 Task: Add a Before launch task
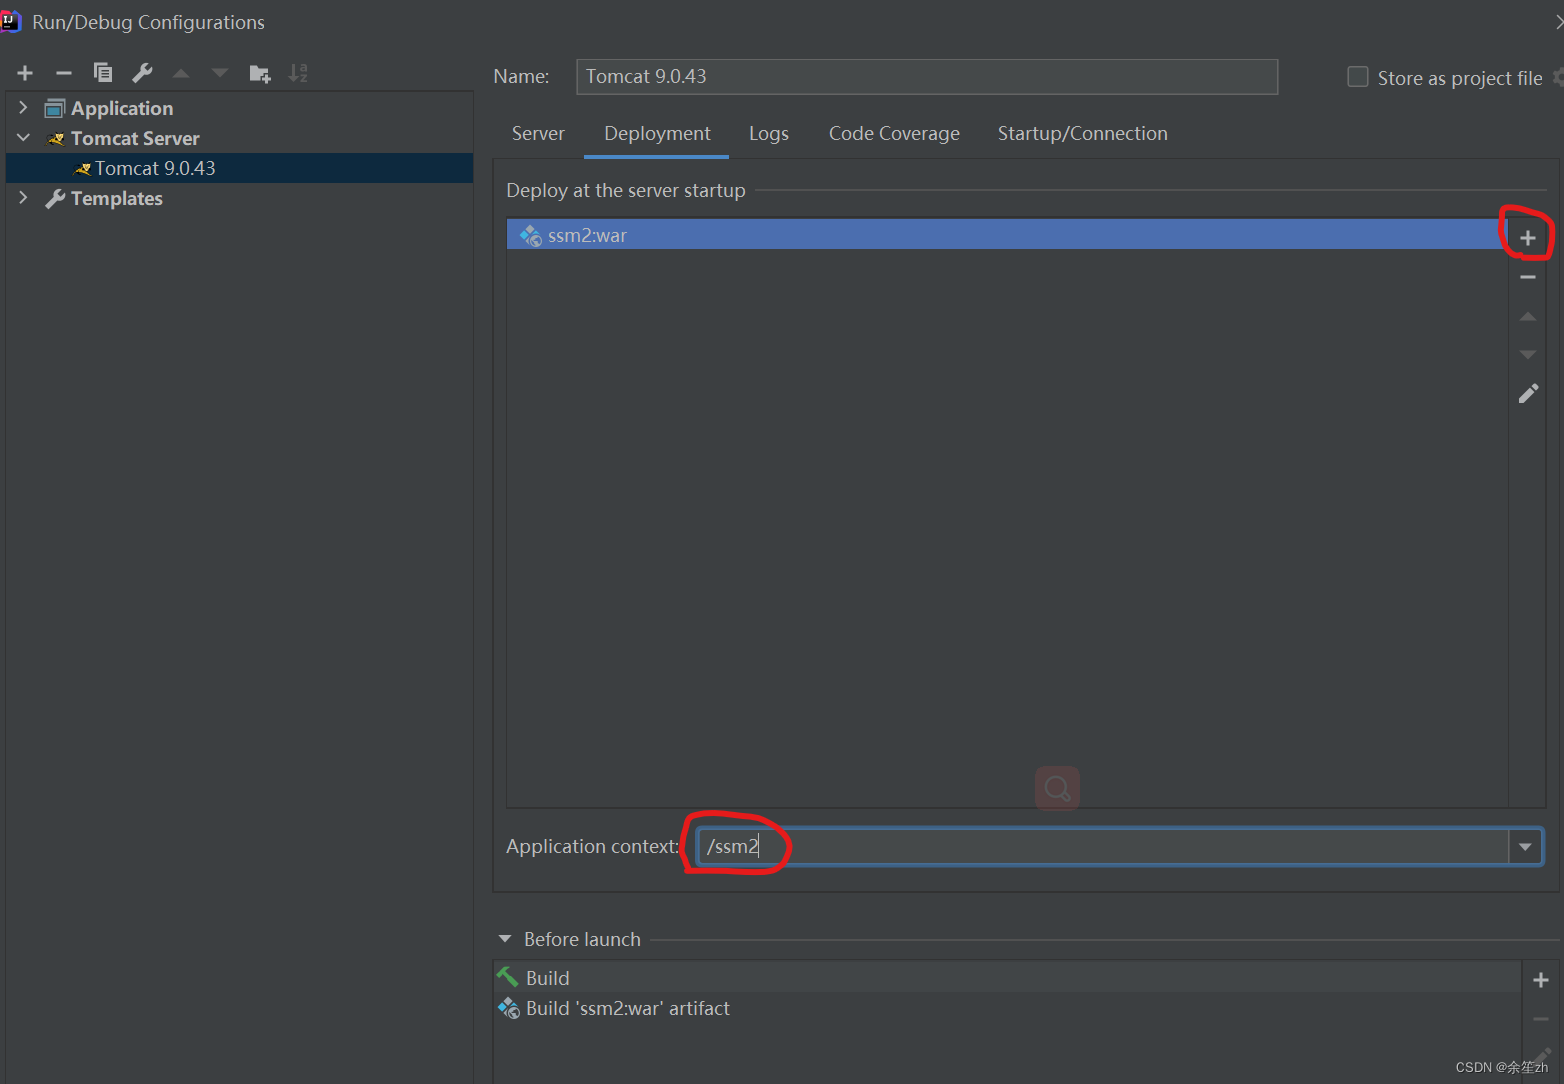click(1540, 980)
